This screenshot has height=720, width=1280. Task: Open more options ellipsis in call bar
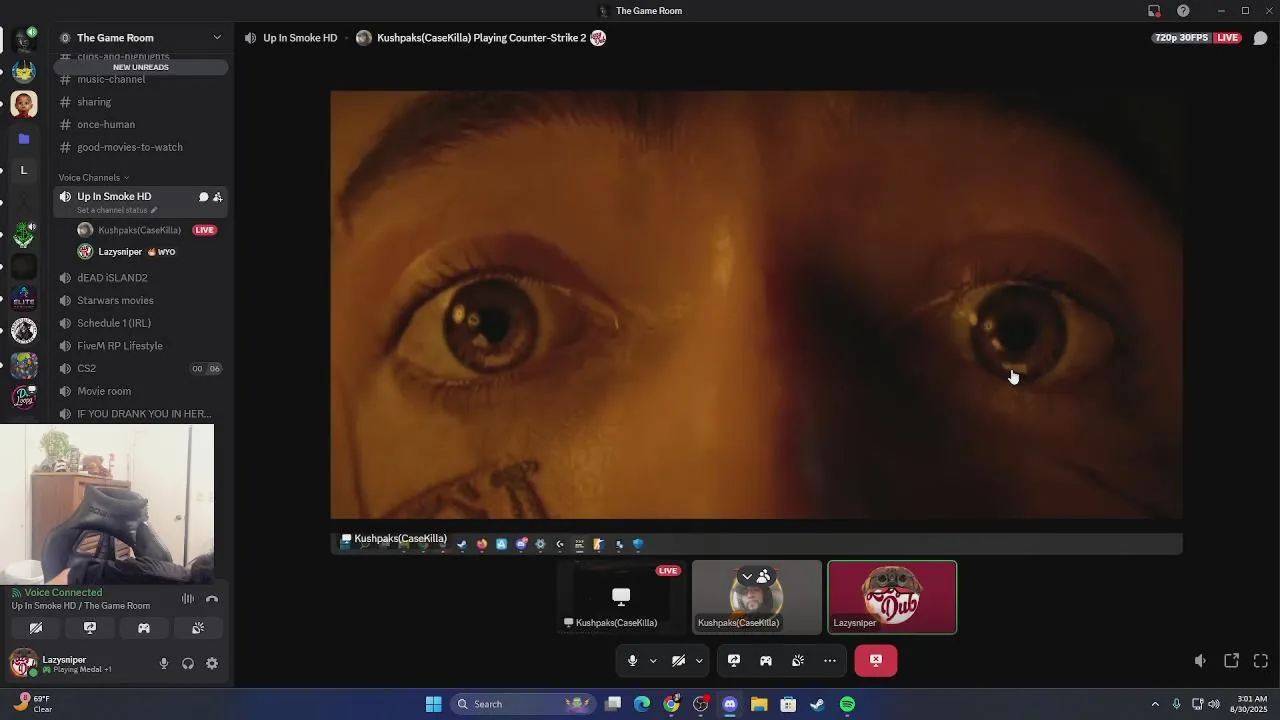[830, 660]
